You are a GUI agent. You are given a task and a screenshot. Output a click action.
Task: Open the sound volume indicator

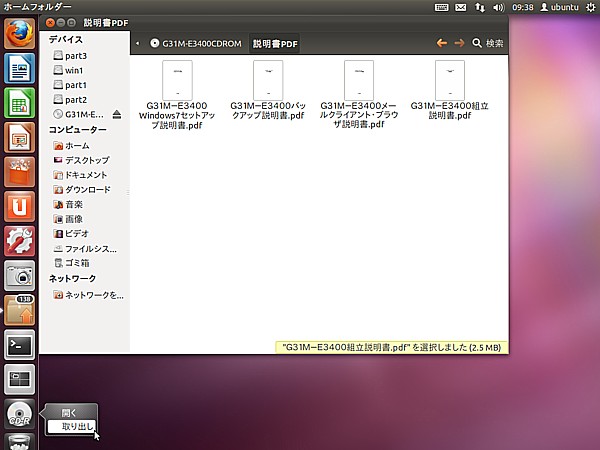(499, 7)
